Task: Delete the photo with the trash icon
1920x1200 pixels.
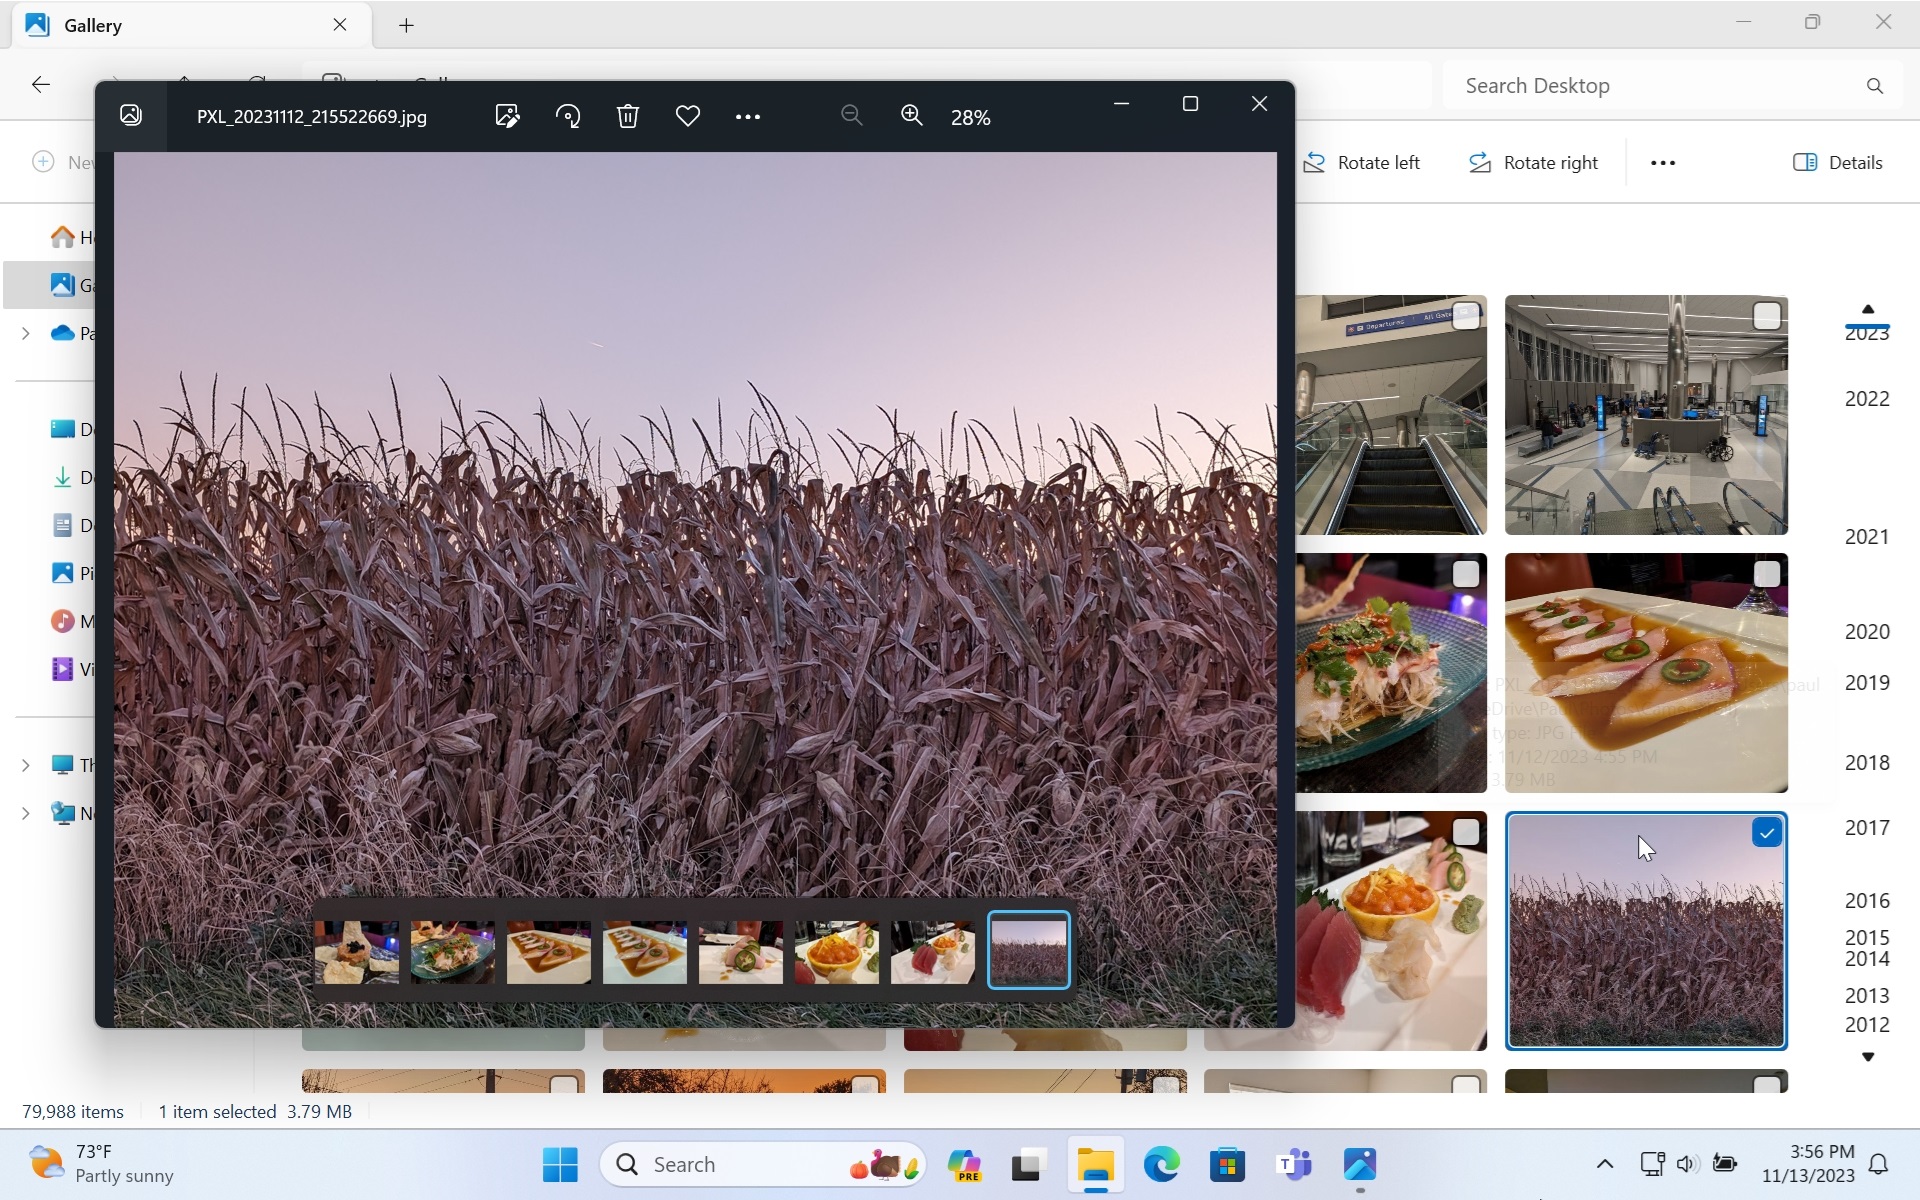Action: [x=628, y=116]
